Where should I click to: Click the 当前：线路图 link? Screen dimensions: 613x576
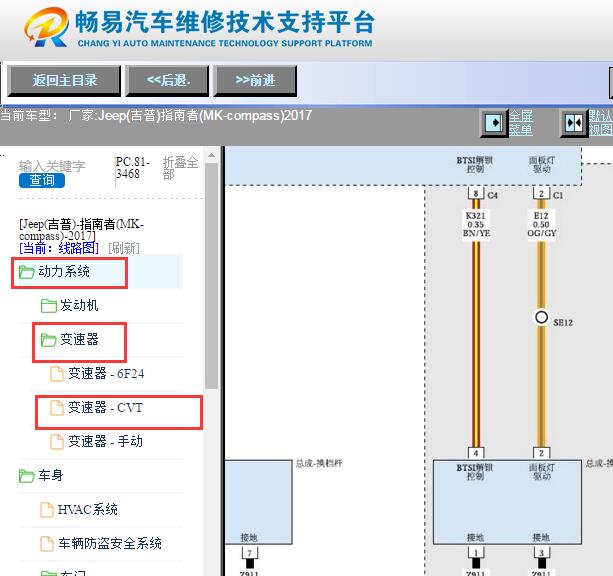pyautogui.click(x=59, y=248)
